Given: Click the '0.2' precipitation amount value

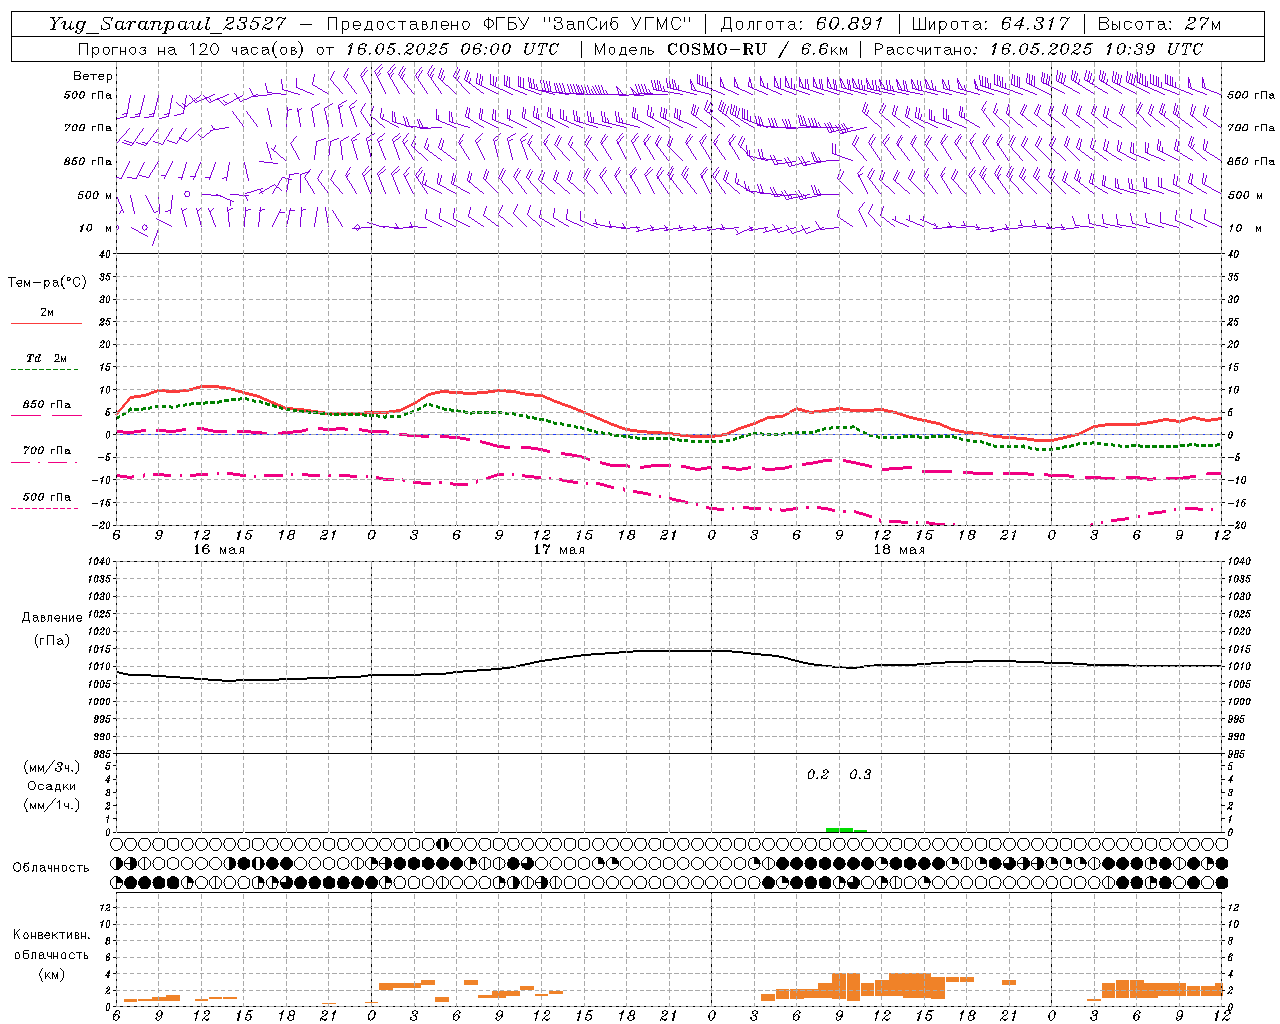Looking at the screenshot, I should [818, 775].
